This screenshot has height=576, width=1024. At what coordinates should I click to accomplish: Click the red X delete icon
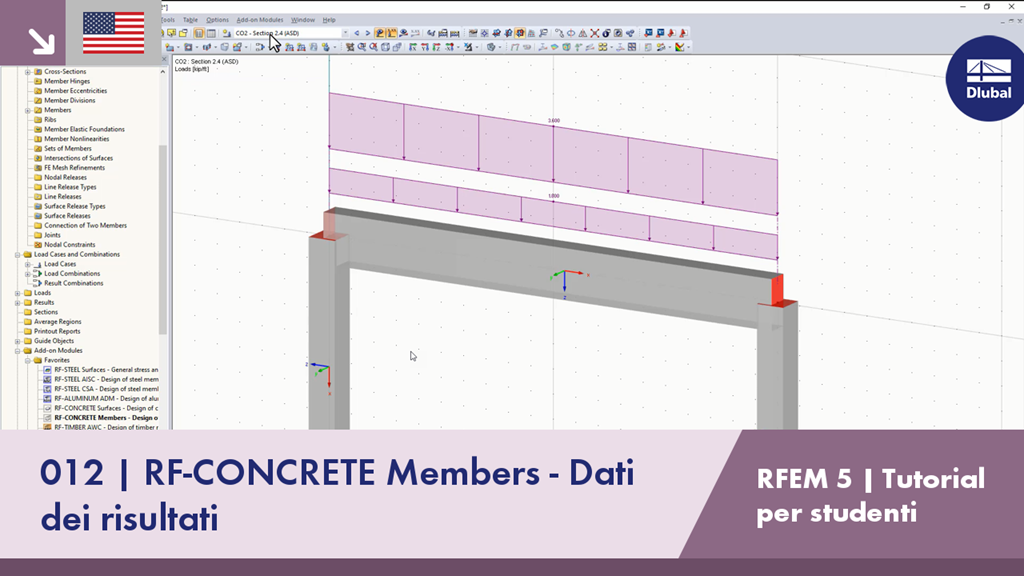pyautogui.click(x=594, y=33)
